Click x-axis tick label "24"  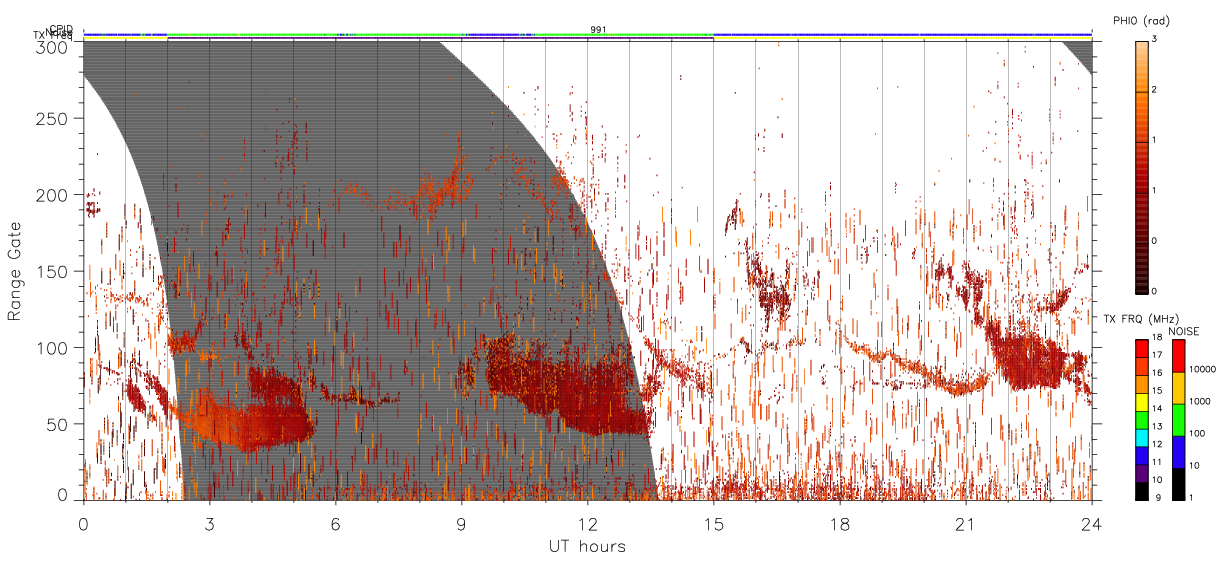click(1092, 525)
